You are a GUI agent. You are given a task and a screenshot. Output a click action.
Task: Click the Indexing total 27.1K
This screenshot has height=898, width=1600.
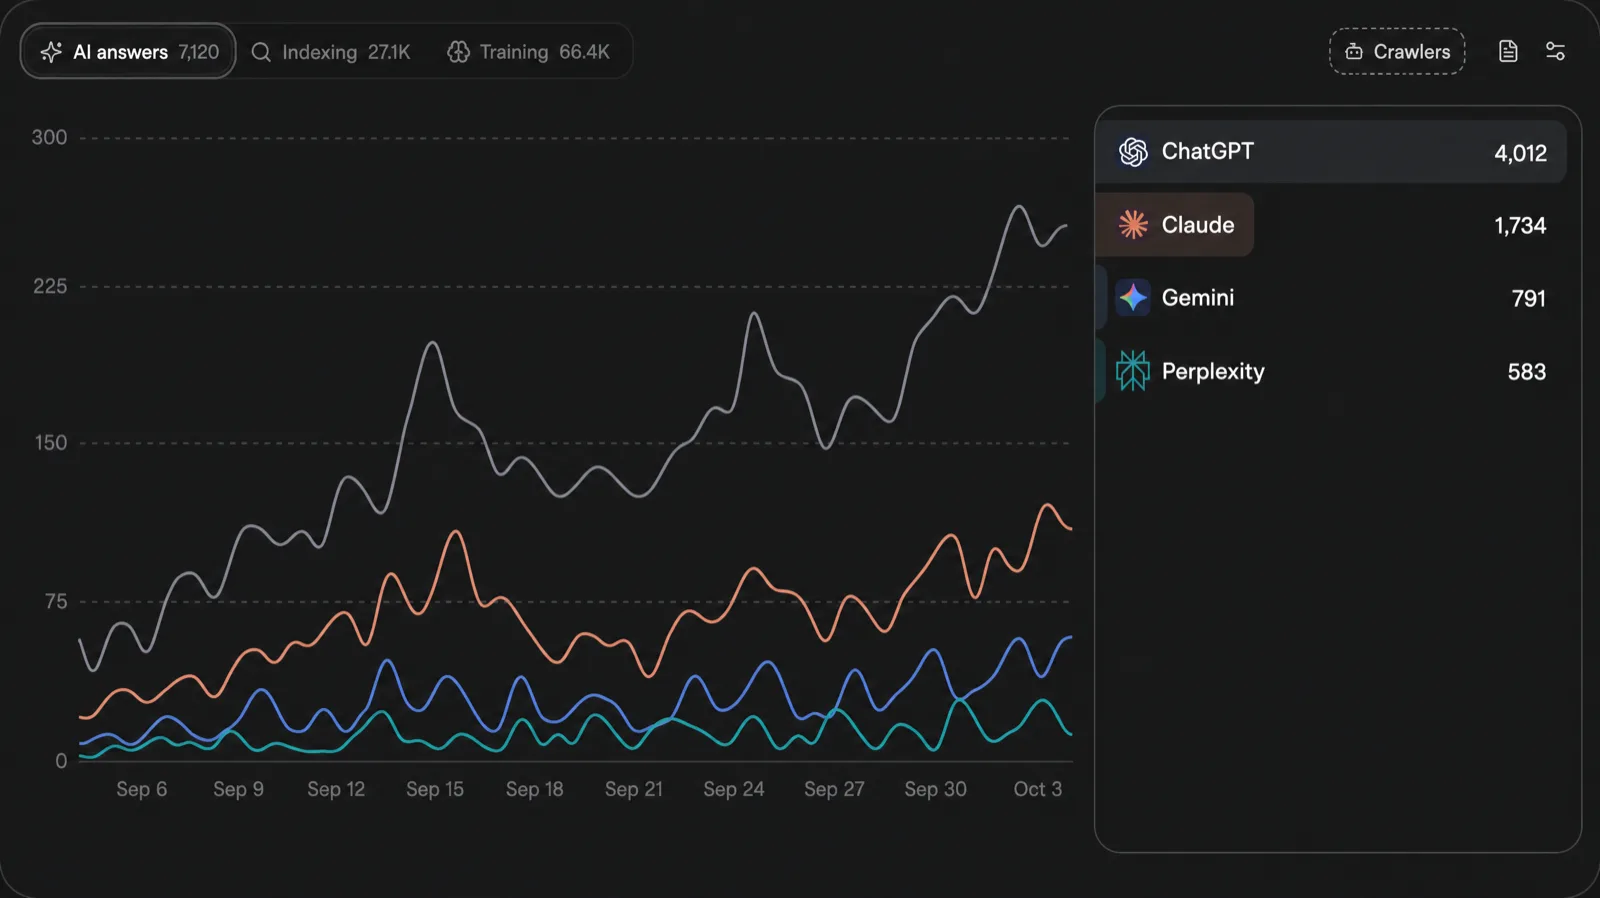tap(389, 52)
